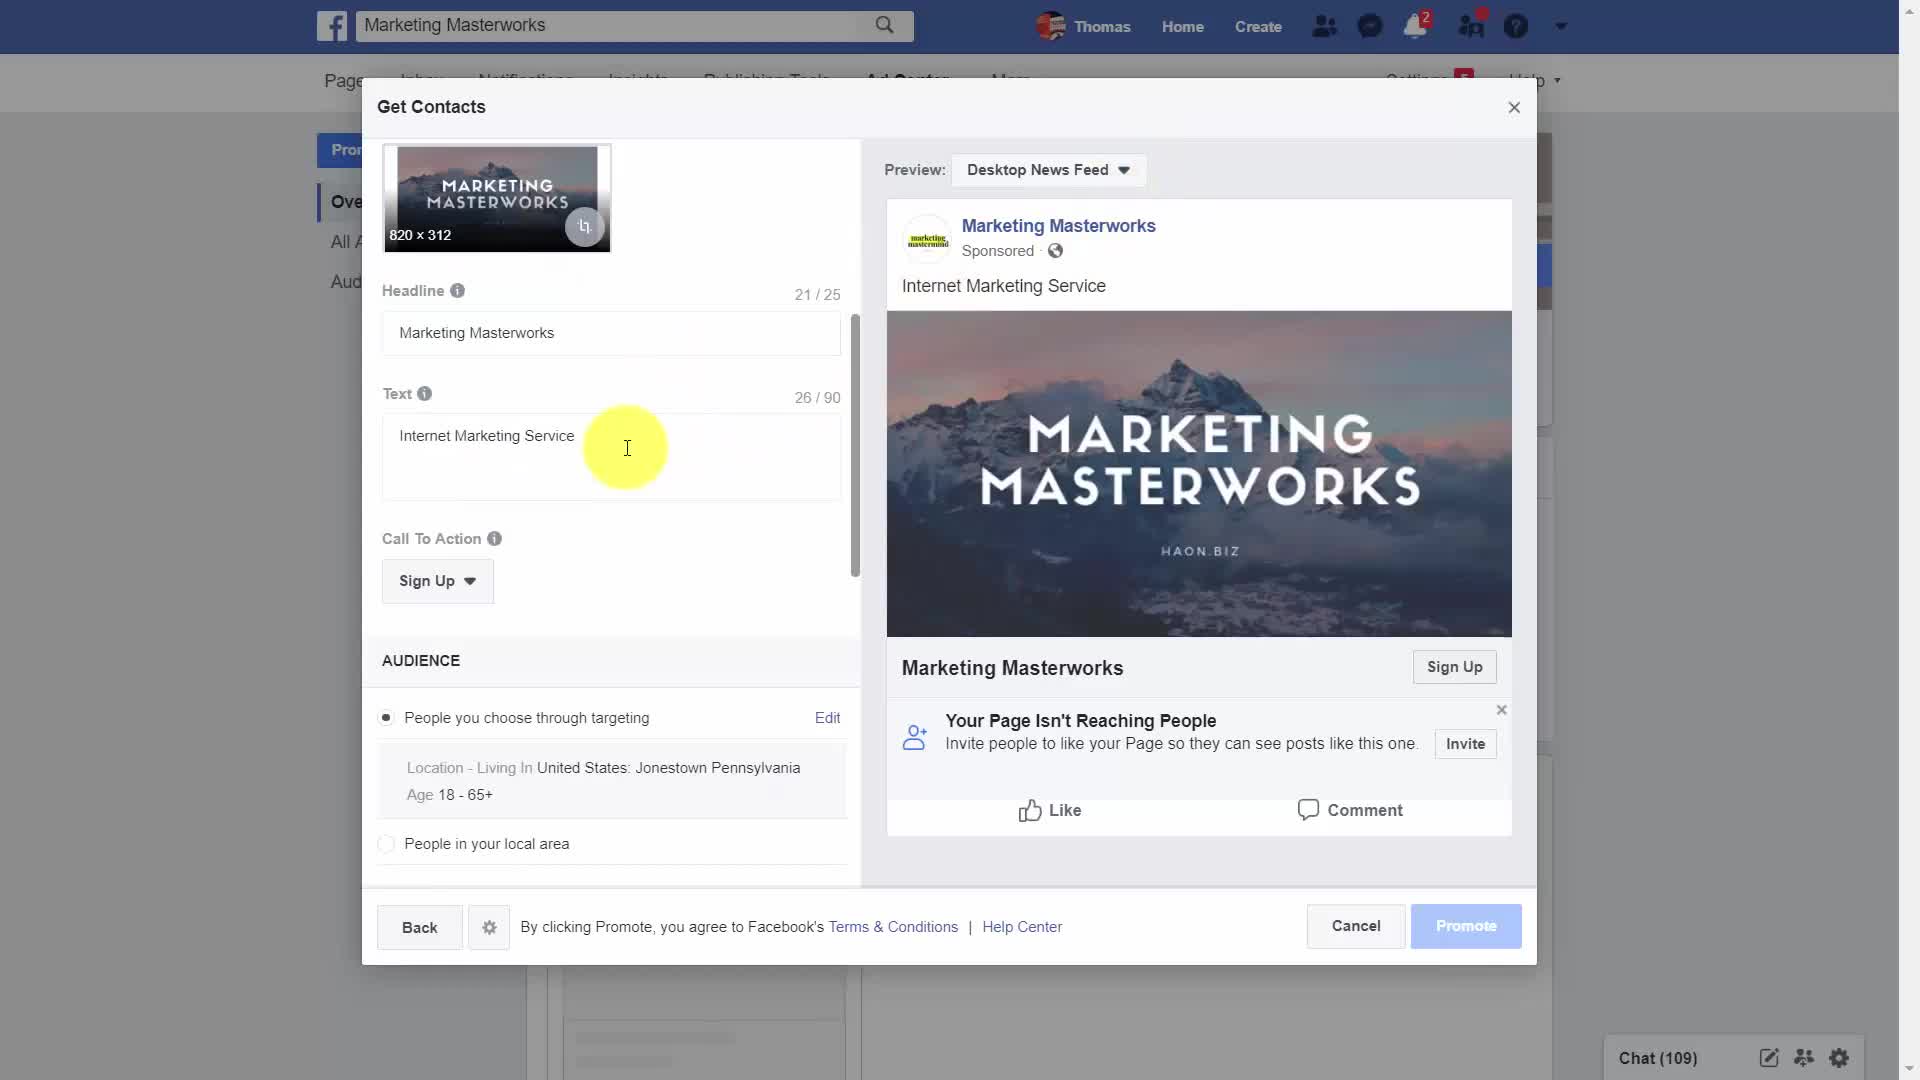Click the Text input field
1920x1080 pixels.
pos(611,457)
